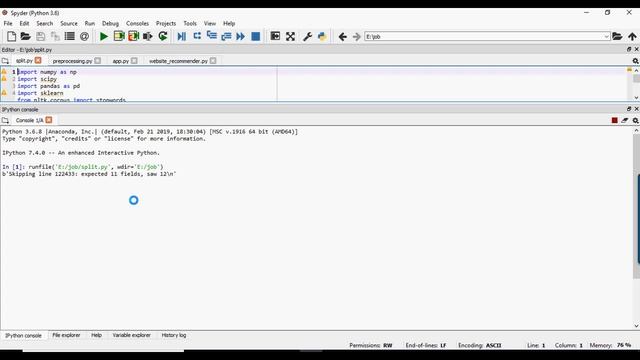This screenshot has width=640, height=360.
Task: Close the website_recommender.py tab
Action: pyautogui.click(x=213, y=60)
